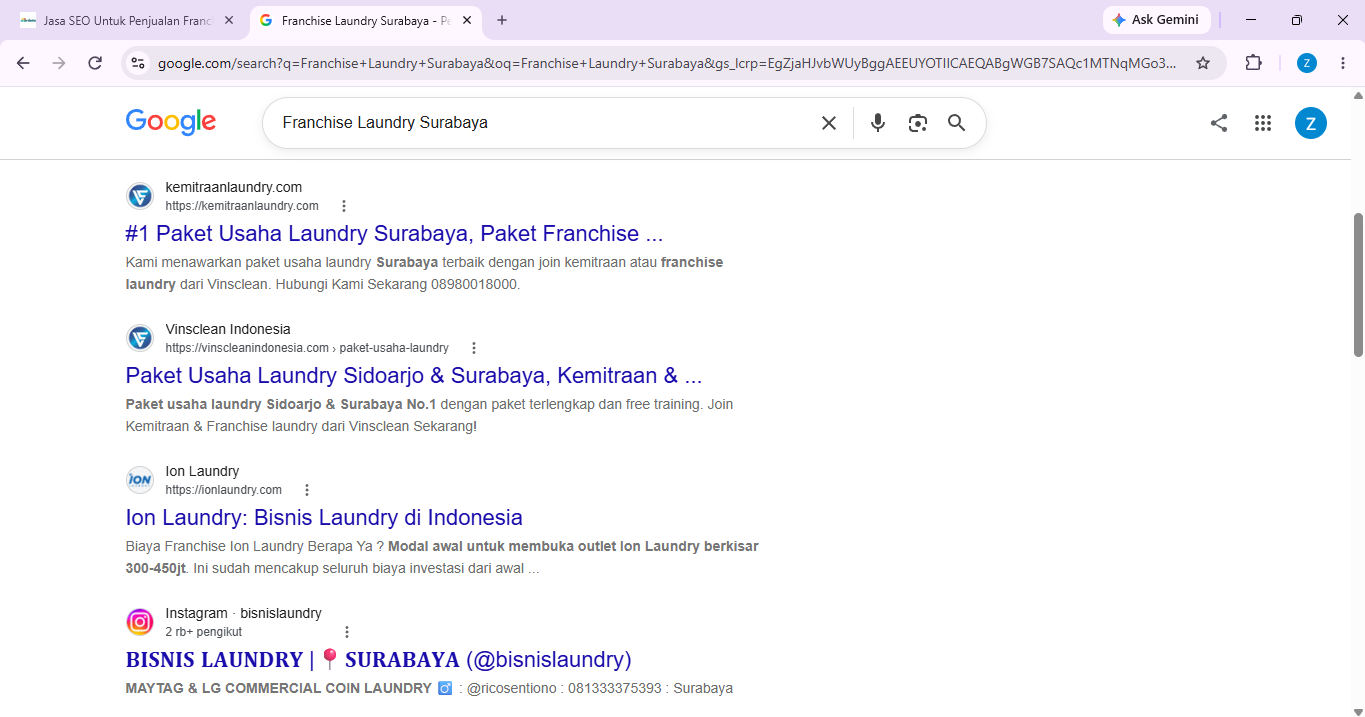Open a new browser tab
The width and height of the screenshot is (1365, 717).
click(502, 20)
